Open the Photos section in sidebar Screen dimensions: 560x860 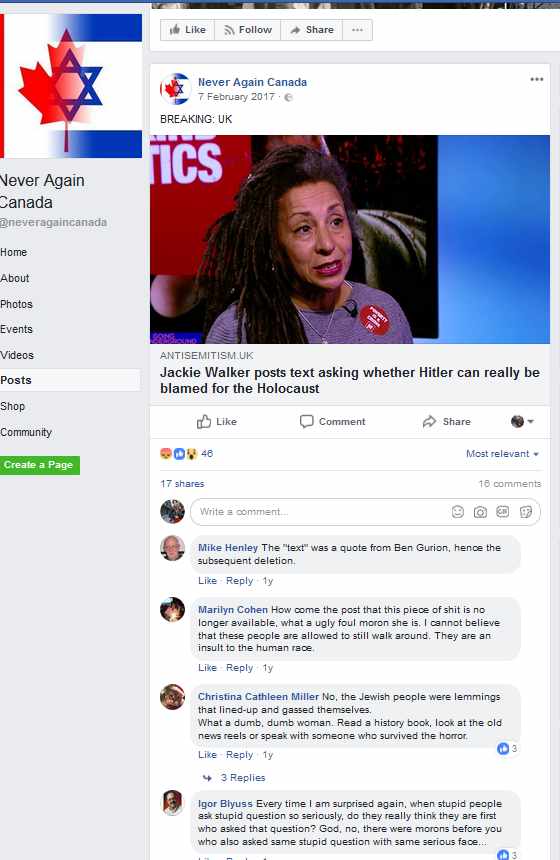click(x=16, y=304)
